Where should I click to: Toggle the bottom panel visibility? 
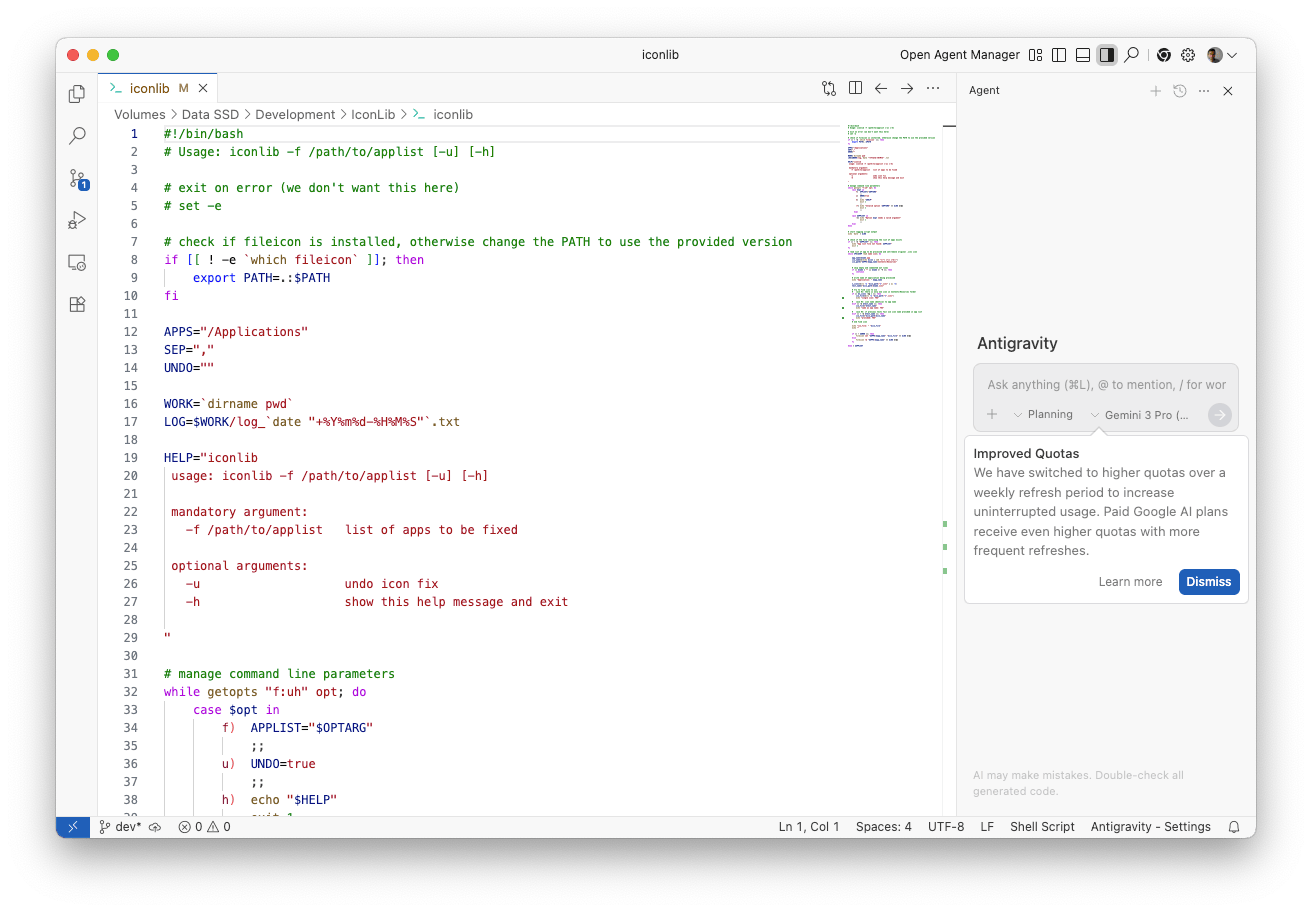1082,55
